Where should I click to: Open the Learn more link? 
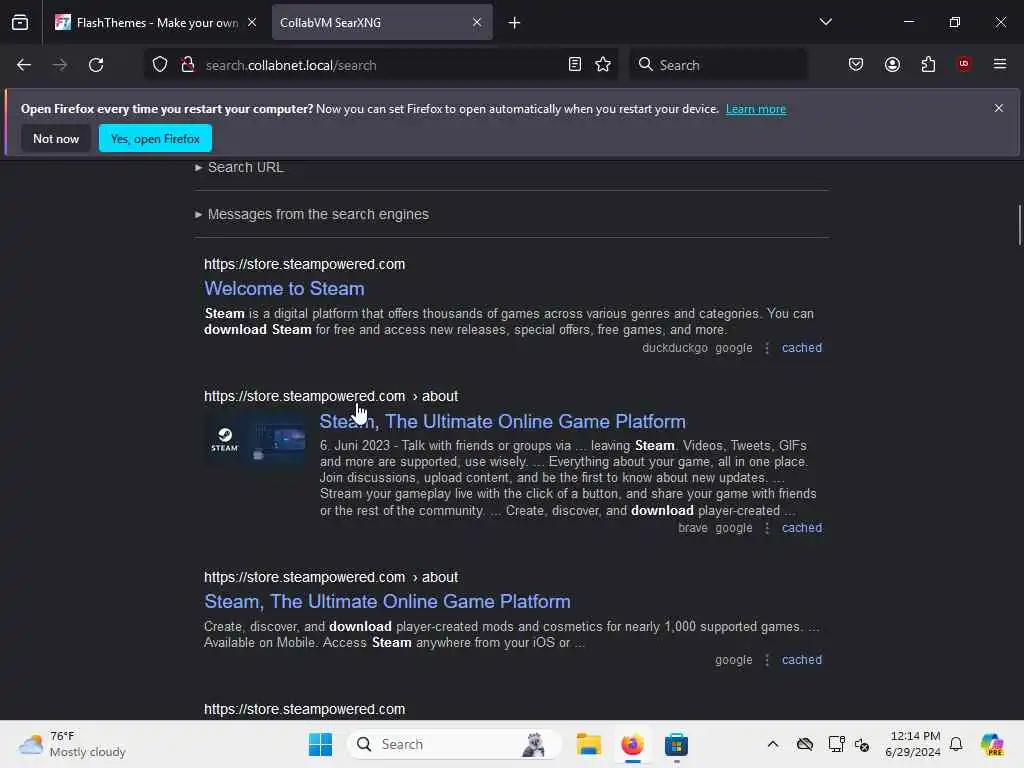click(756, 109)
